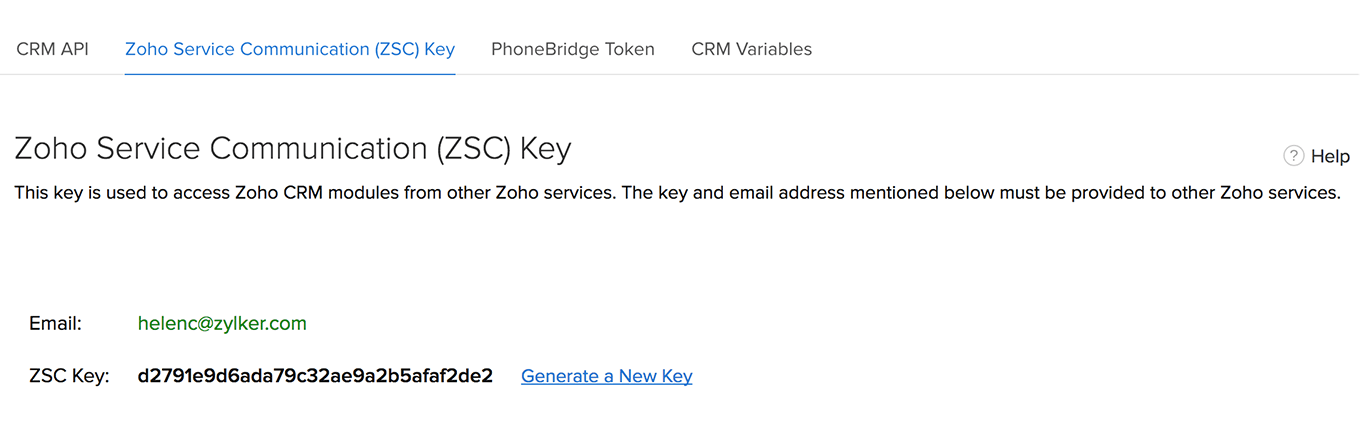Click the helenc@zylker.com email address
The width and height of the screenshot is (1360, 427).
(222, 323)
